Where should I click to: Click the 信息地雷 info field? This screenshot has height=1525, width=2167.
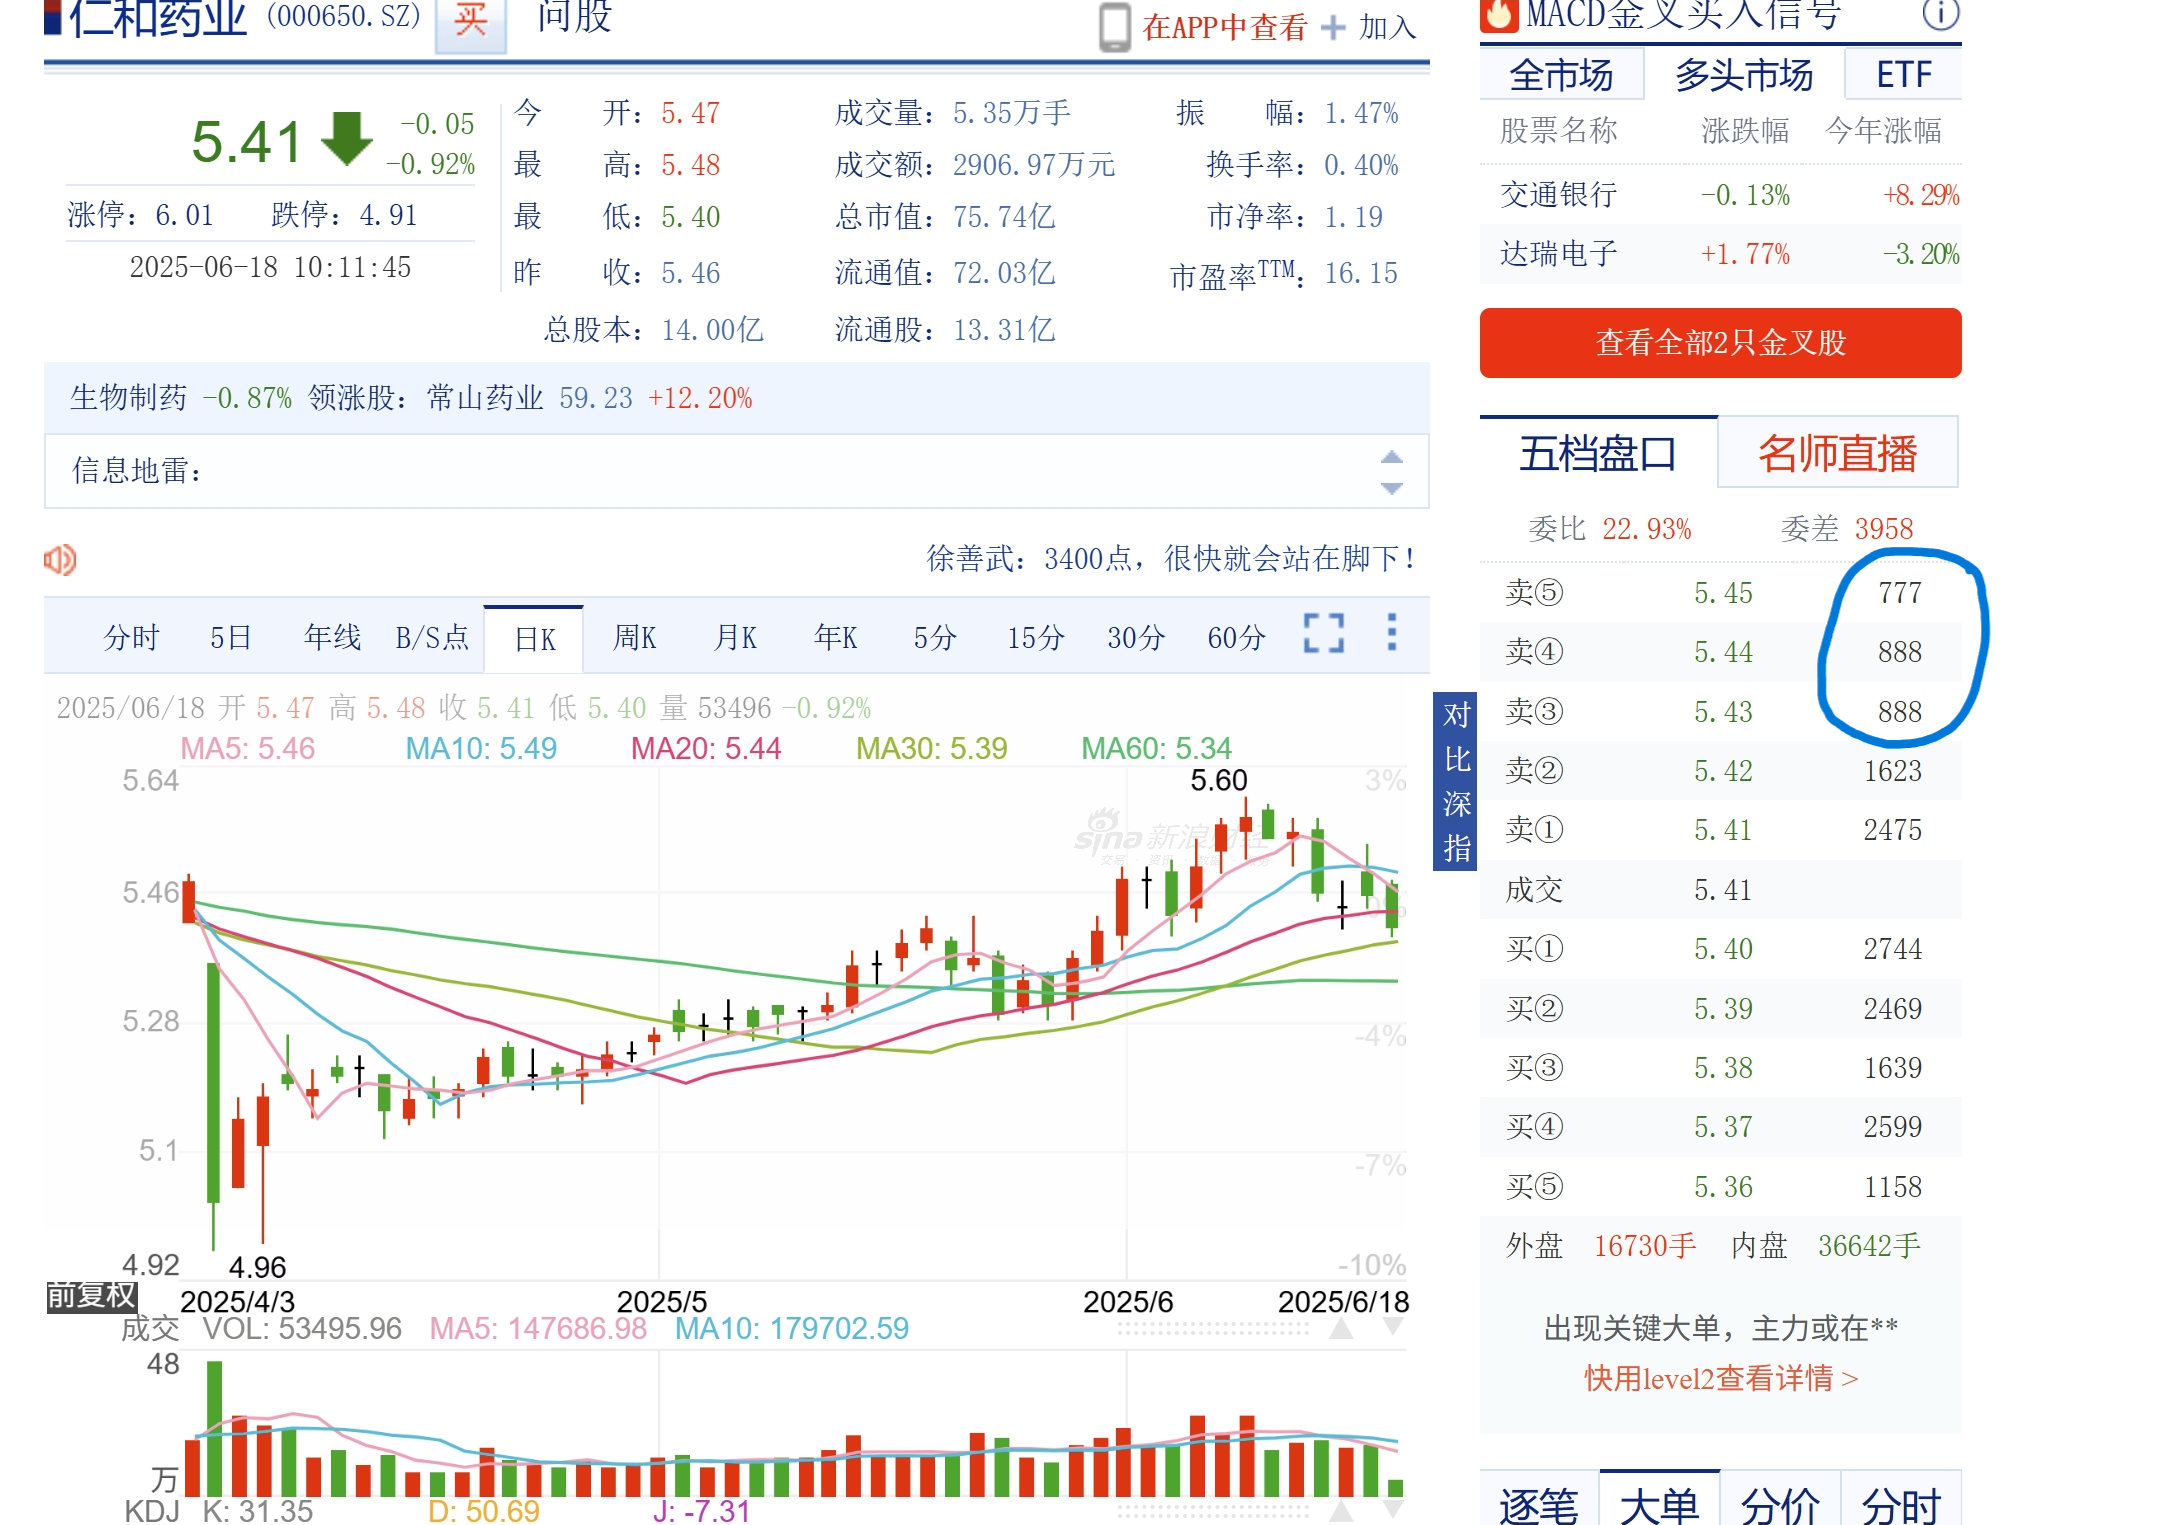click(x=736, y=471)
